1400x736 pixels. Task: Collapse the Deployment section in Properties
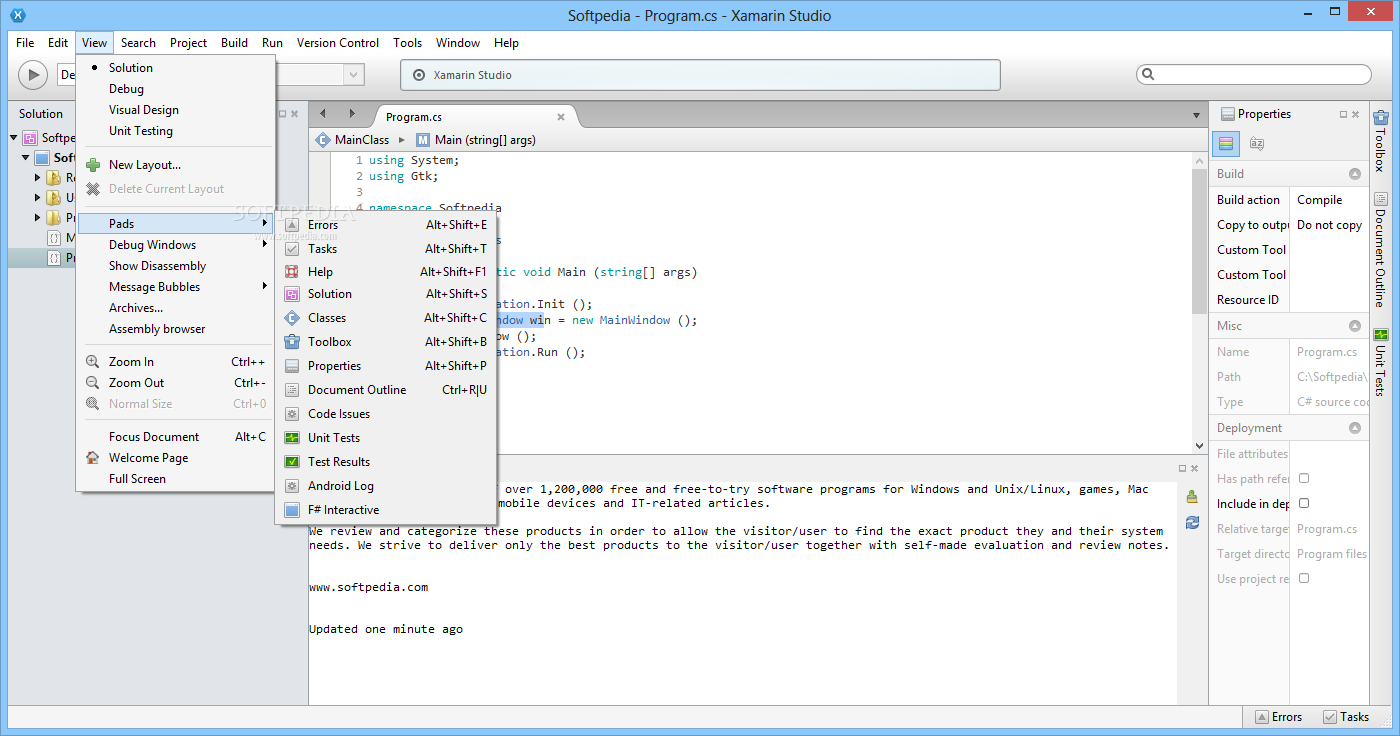point(1355,428)
